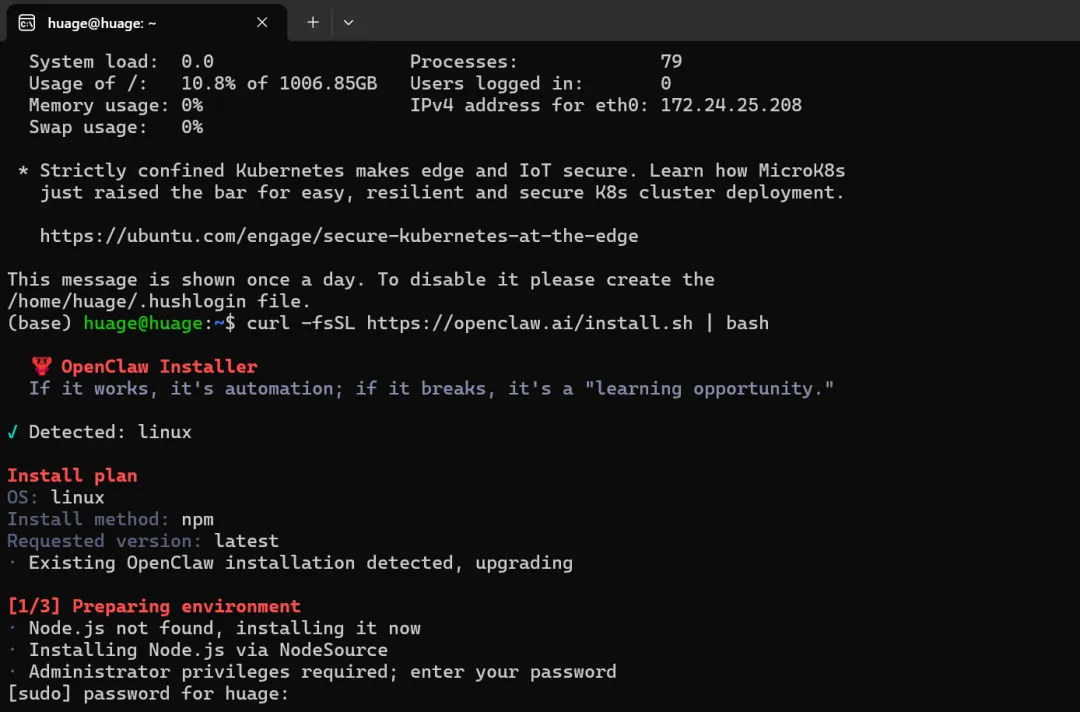Click the green huage@huage prompt text

point(143,323)
